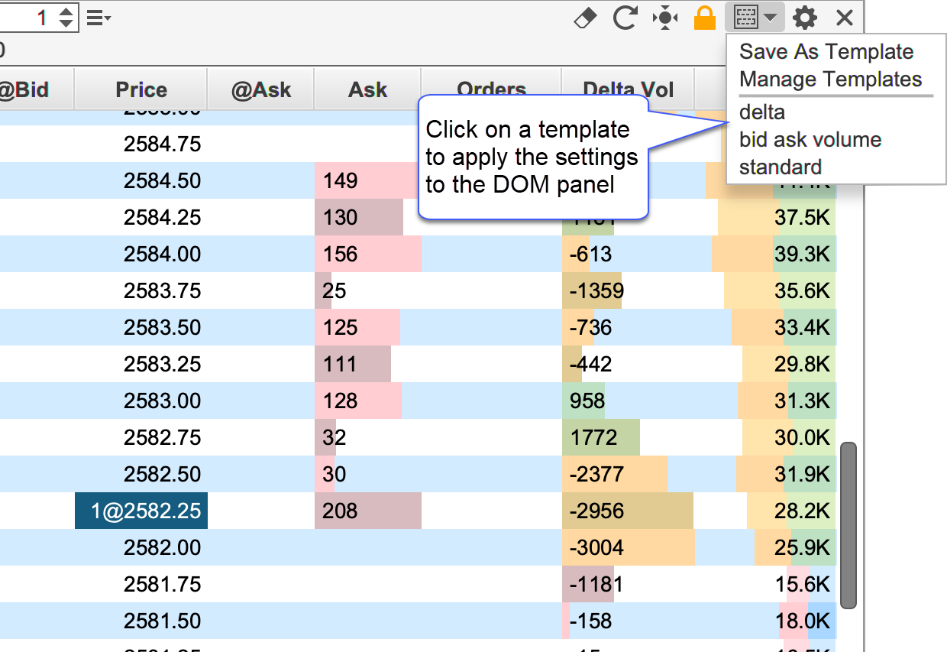
Task: Click the vertical scrollbar thumb
Action: [x=848, y=525]
